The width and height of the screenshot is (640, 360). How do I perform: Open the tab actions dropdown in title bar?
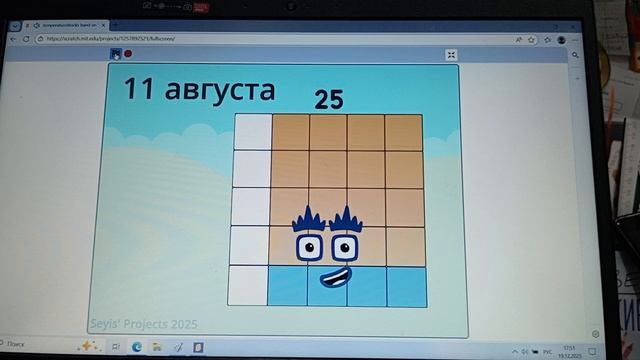click(15, 26)
